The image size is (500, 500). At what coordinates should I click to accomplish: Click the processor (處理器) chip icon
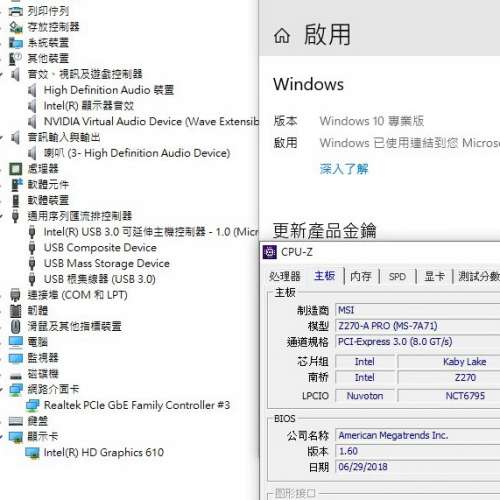point(15,169)
